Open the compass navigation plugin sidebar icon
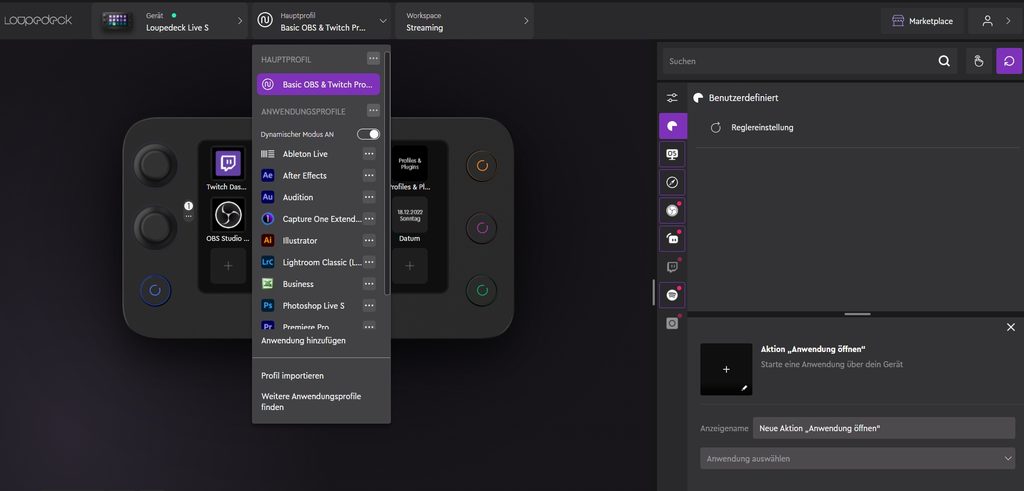This screenshot has width=1024, height=491. 672,182
